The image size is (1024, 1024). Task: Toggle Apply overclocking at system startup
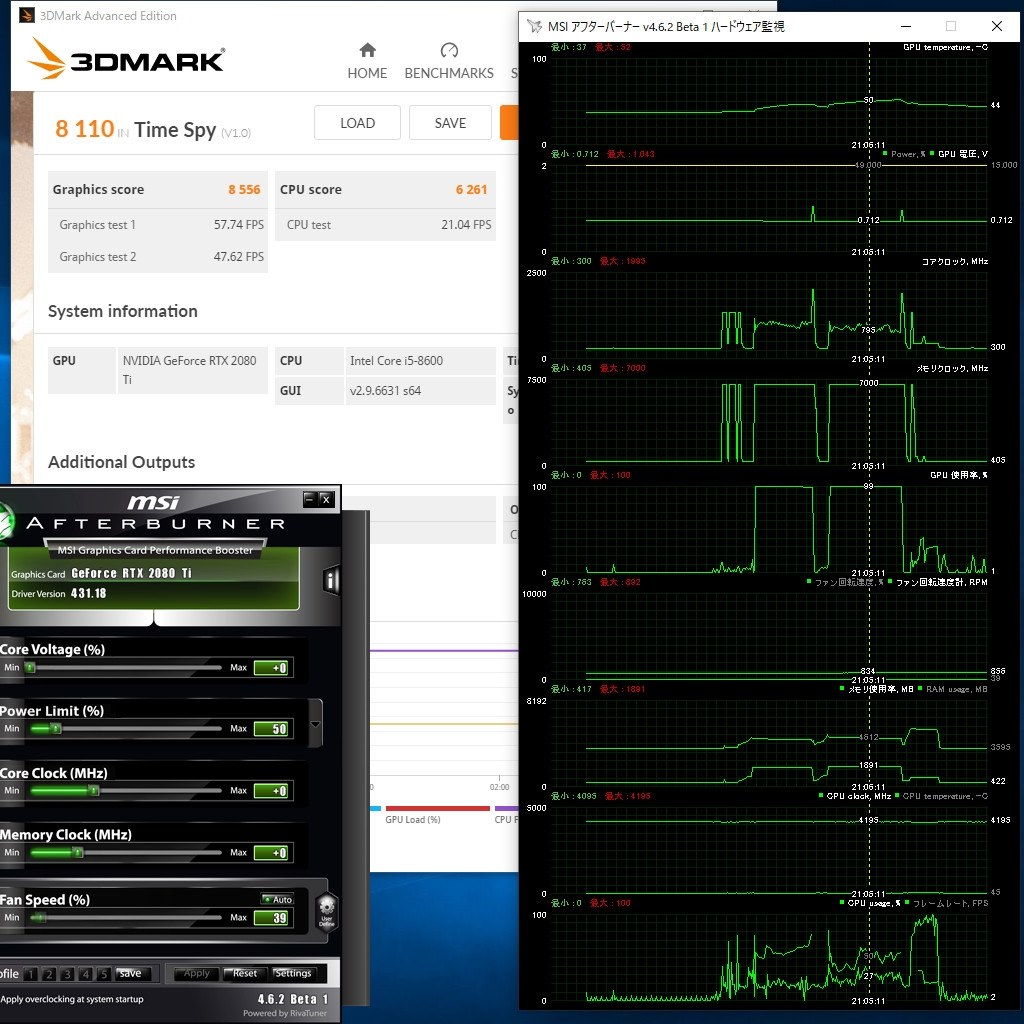pyautogui.click(x=72, y=999)
